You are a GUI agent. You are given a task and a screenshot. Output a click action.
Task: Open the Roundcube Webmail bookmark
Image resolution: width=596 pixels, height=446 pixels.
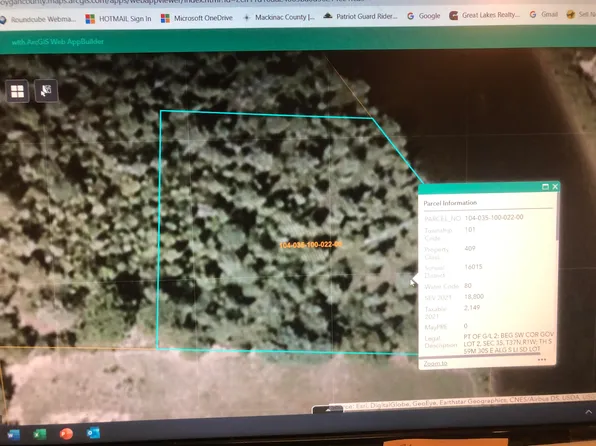pyautogui.click(x=38, y=19)
